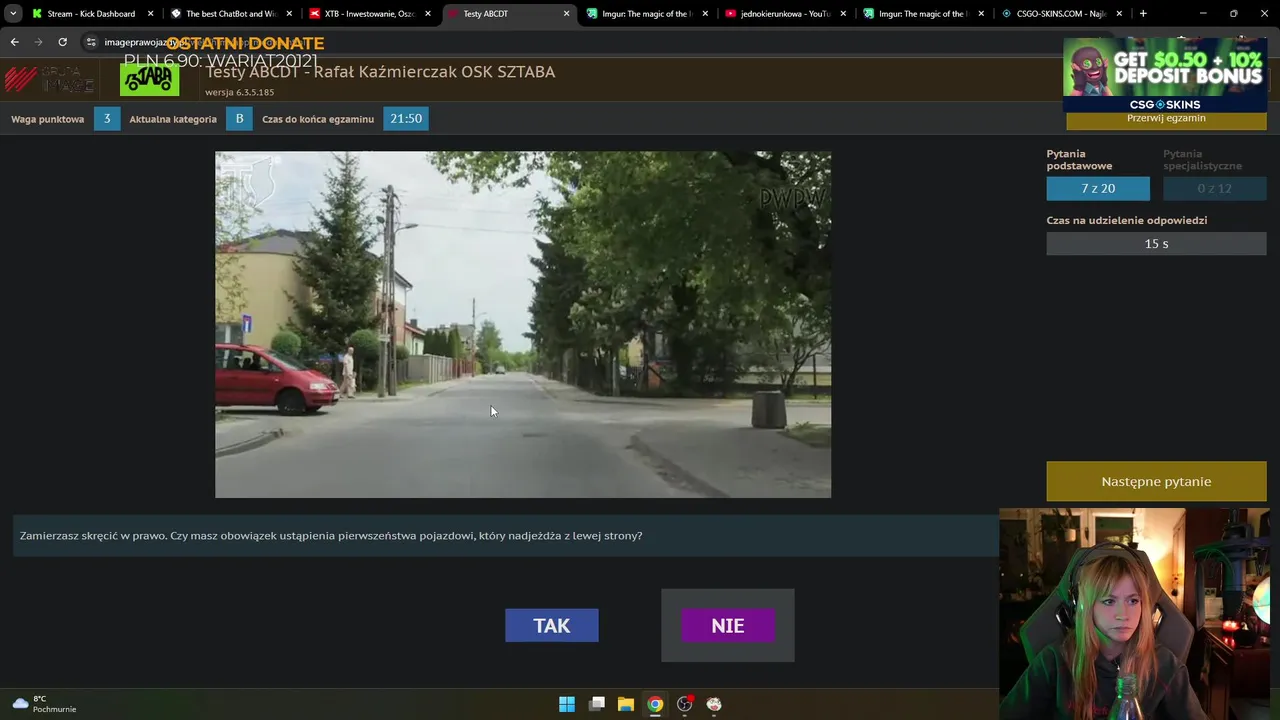Viewport: 1280px width, 720px height.
Task: Open a new browser tab
Action: 1143,14
